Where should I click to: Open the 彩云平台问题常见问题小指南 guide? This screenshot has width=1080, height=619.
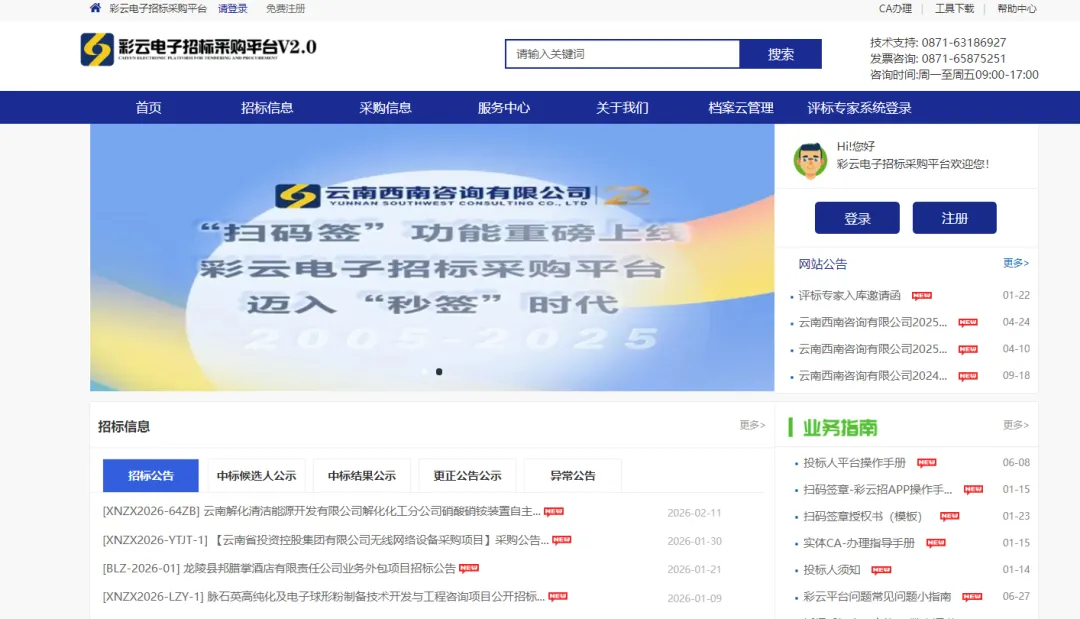[877, 597]
